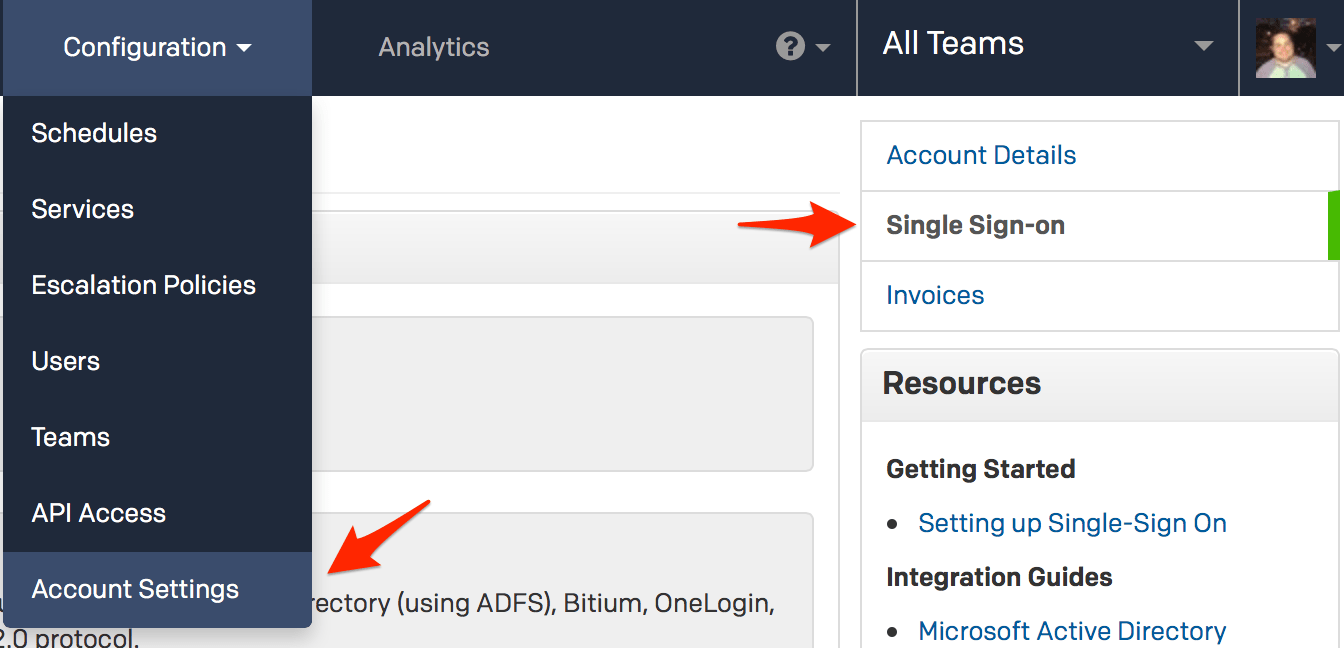The height and width of the screenshot is (648, 1344).
Task: Select Schedules from the Configuration menu
Action: [x=94, y=133]
